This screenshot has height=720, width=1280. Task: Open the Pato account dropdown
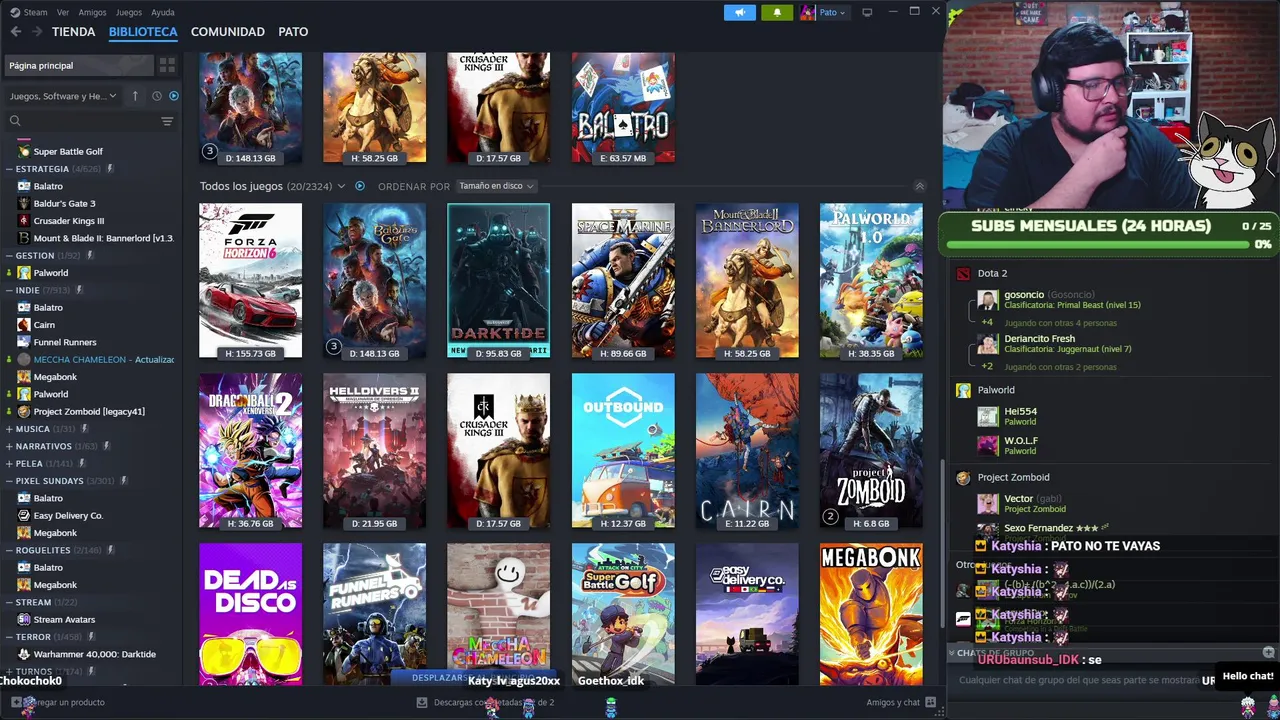click(x=832, y=12)
